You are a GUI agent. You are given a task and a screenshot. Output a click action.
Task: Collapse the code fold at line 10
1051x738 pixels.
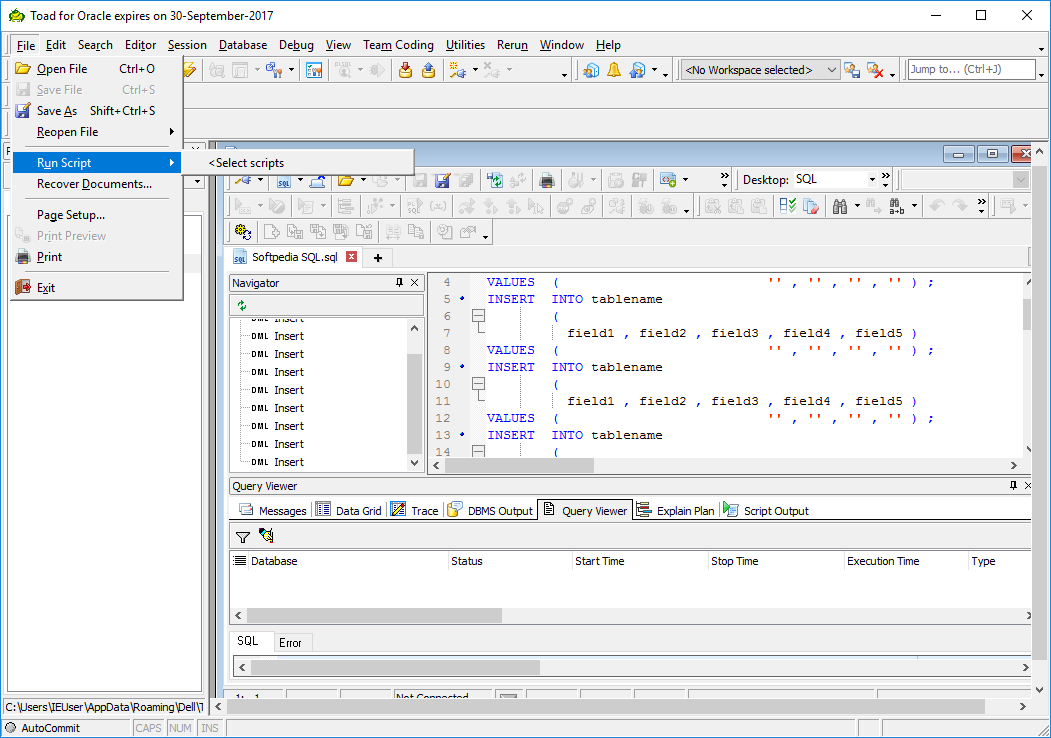click(x=478, y=384)
